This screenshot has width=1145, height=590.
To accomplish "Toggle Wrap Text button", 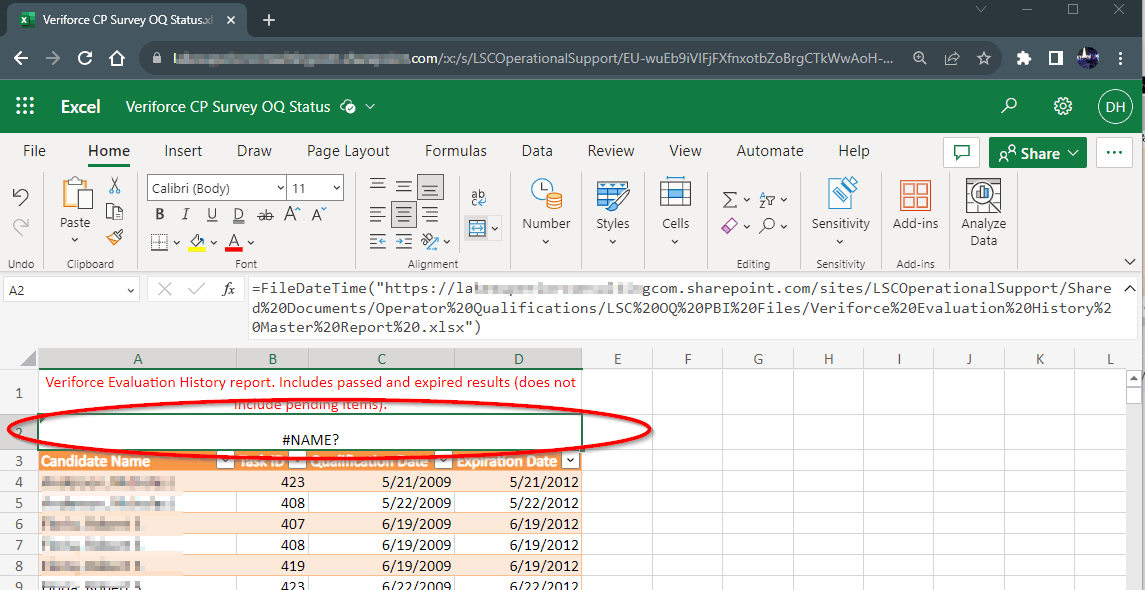I will tap(479, 197).
